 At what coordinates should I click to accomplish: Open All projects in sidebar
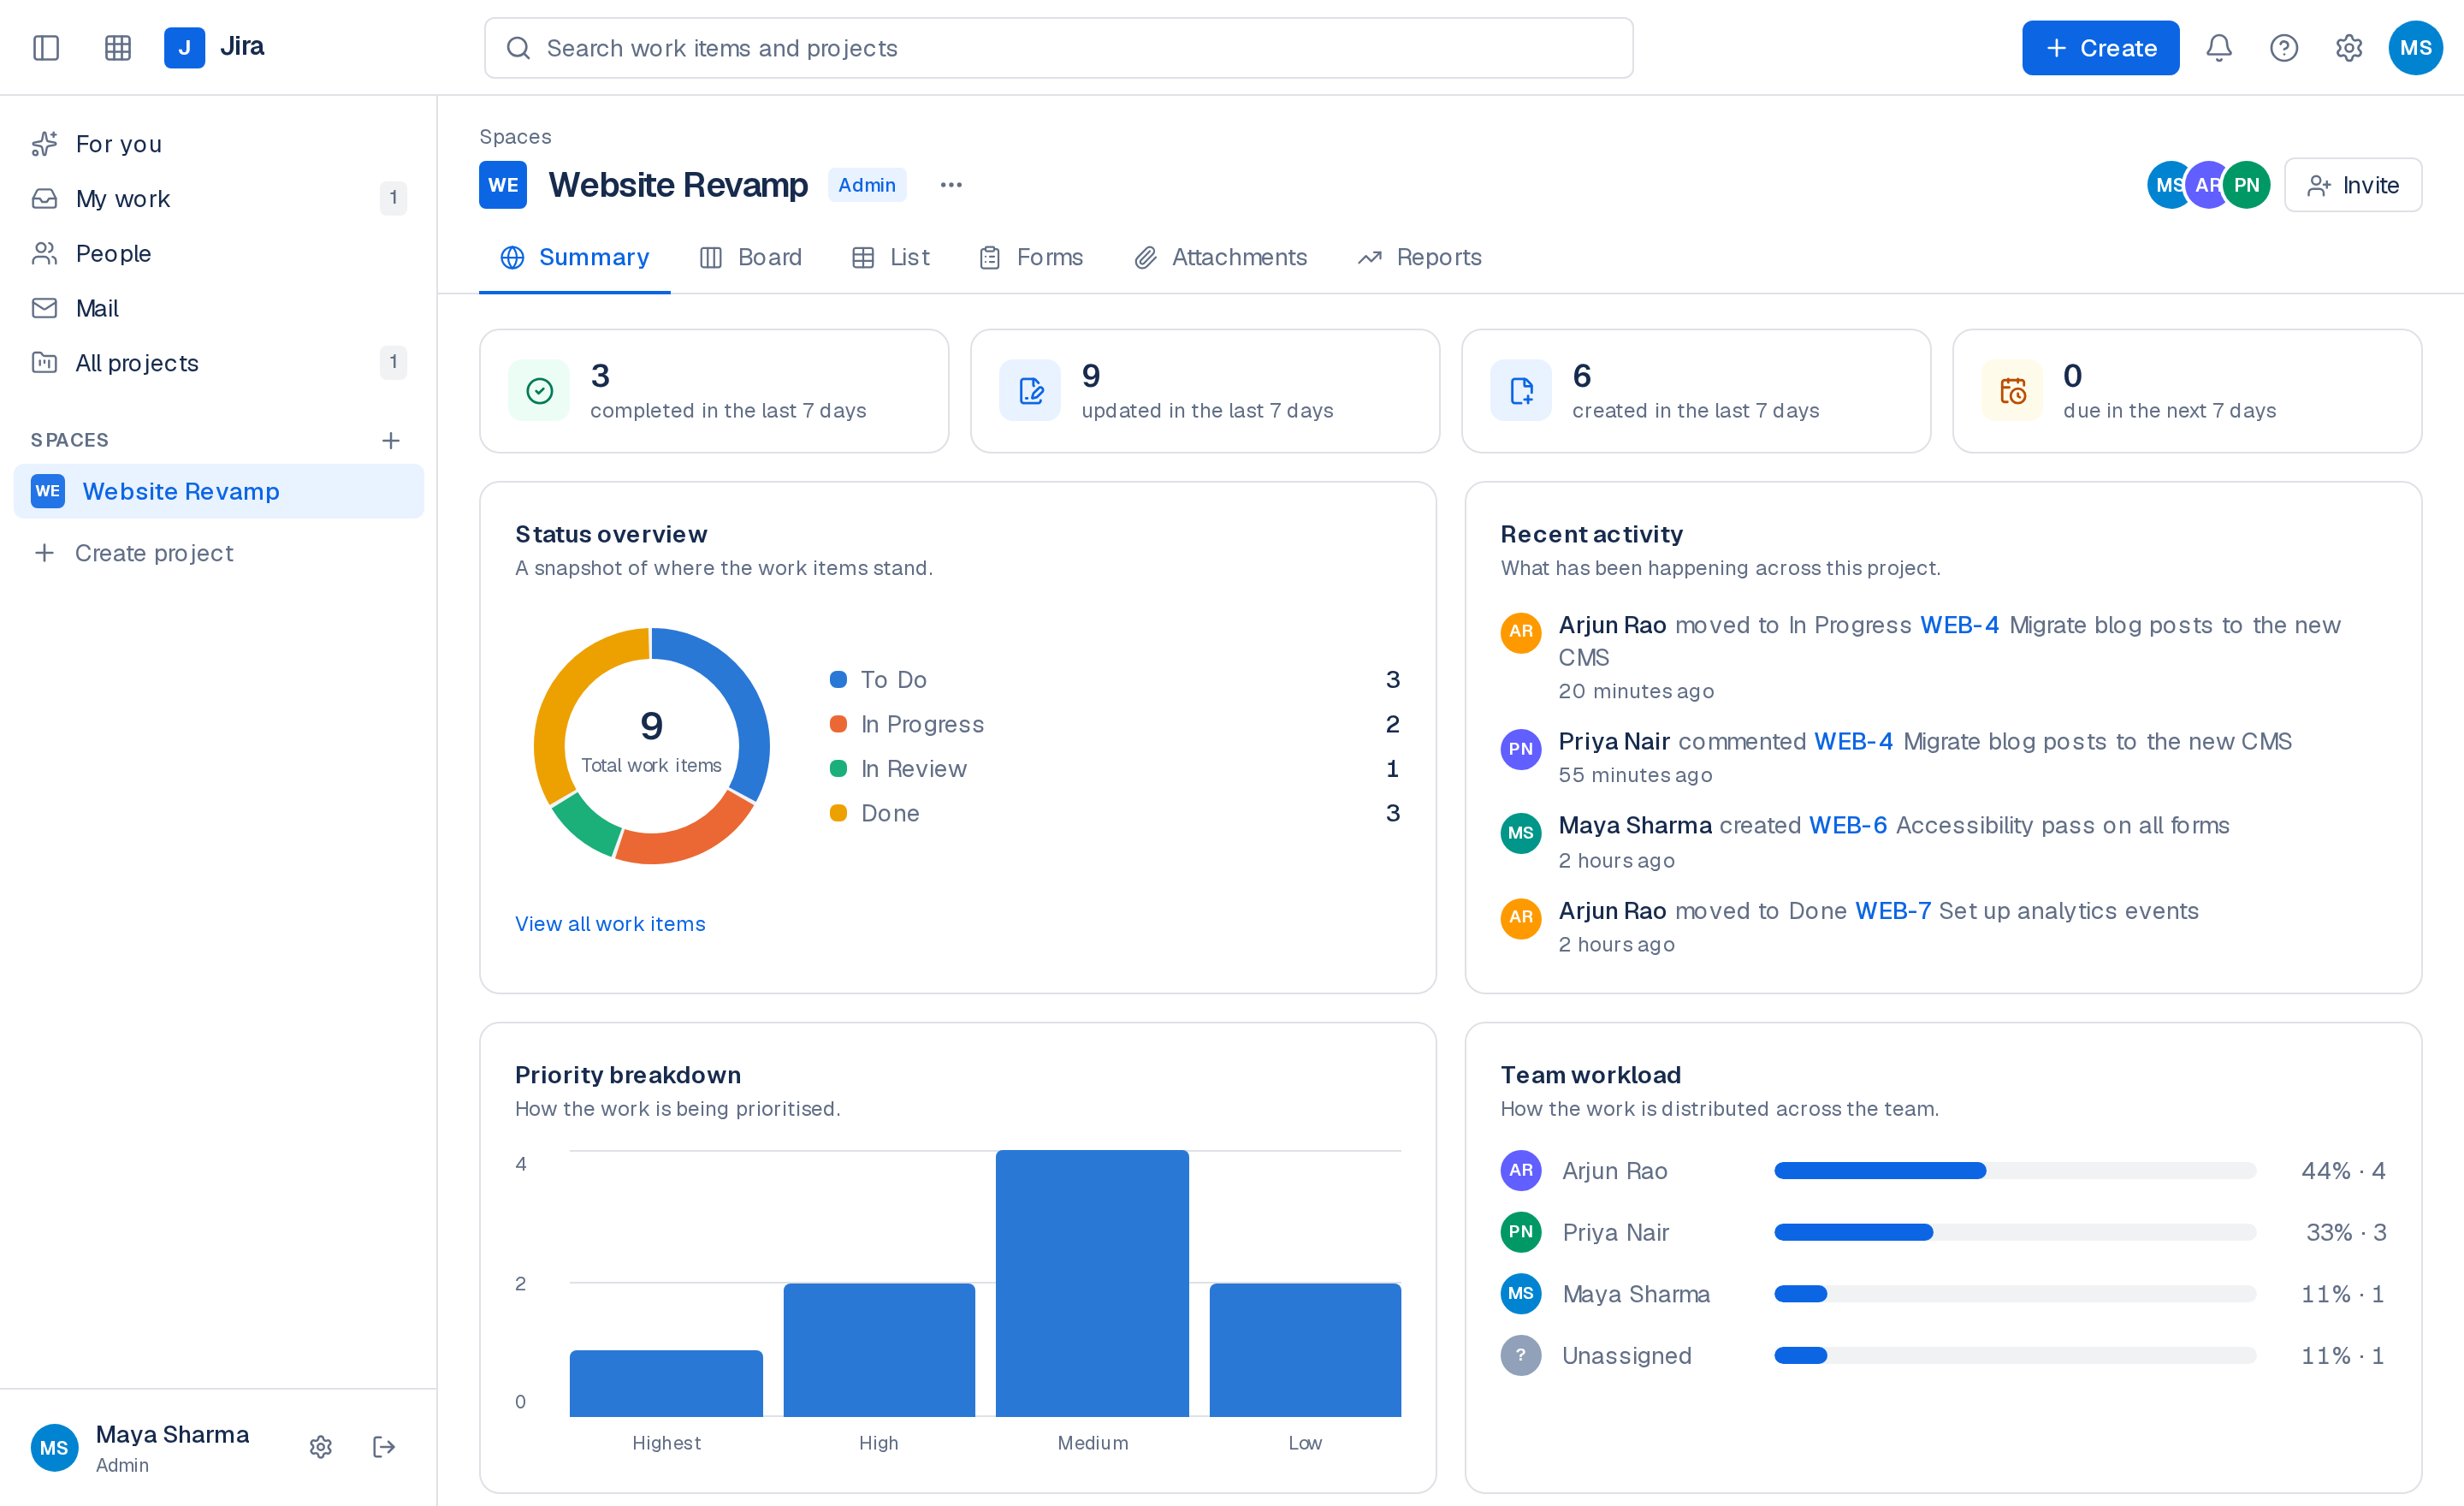[219, 363]
